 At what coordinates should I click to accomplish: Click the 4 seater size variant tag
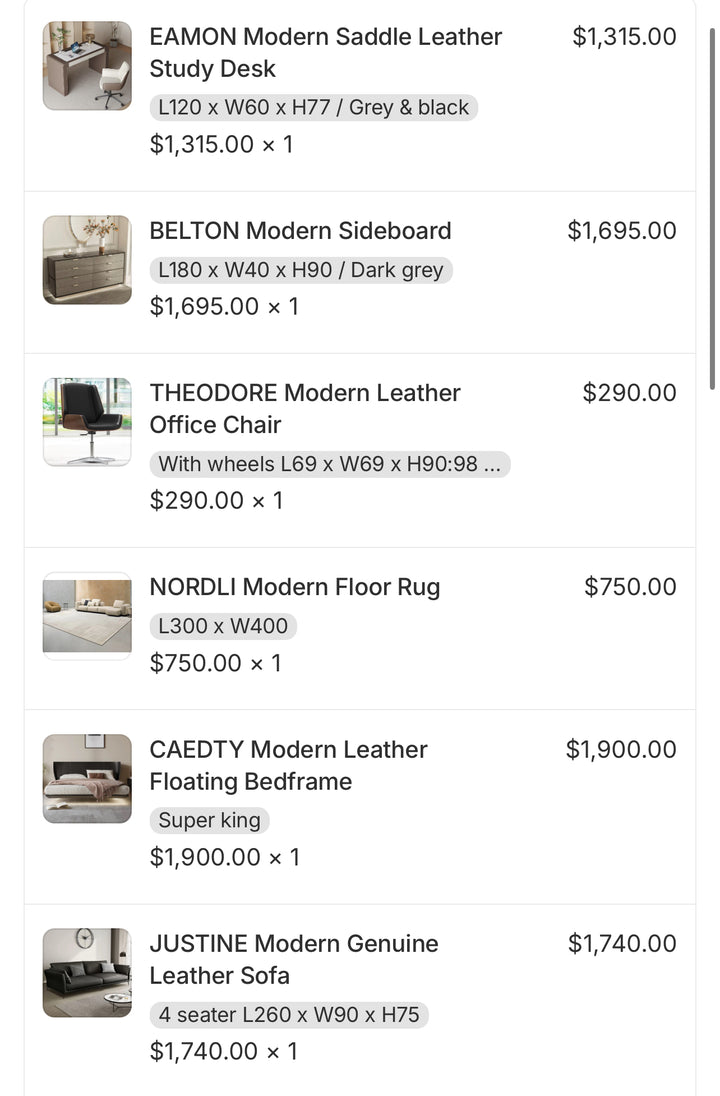click(288, 1015)
